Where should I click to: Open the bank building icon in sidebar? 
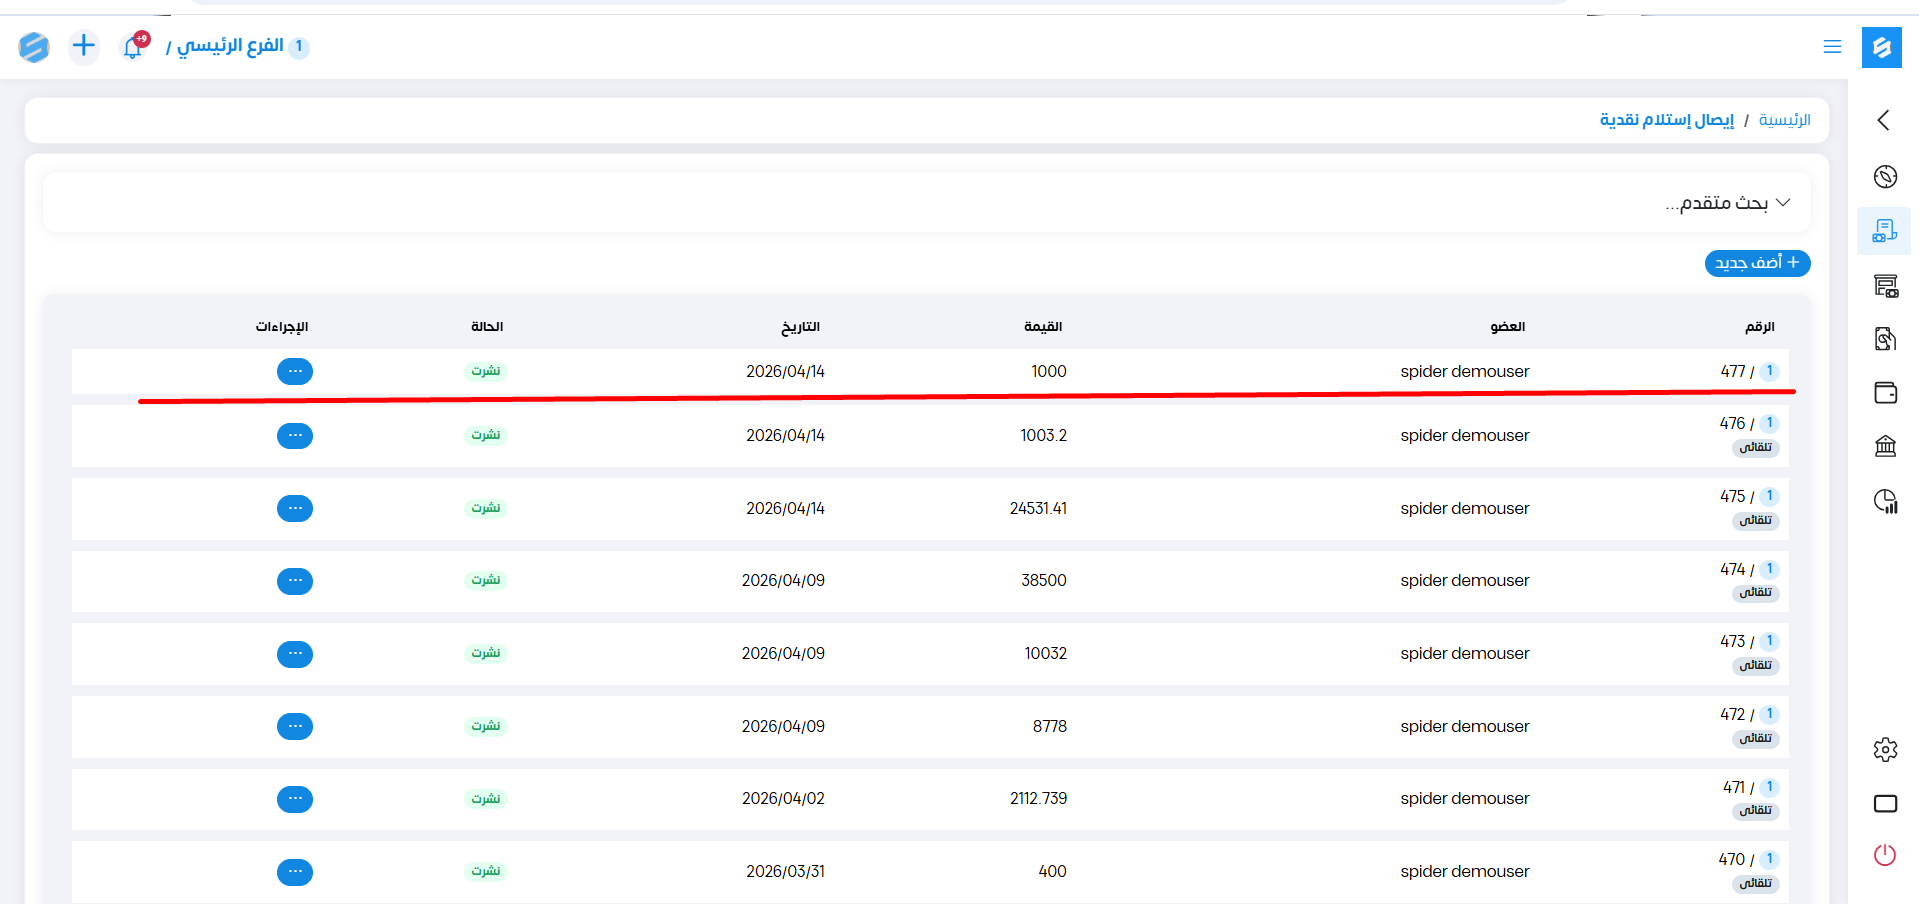tap(1885, 446)
